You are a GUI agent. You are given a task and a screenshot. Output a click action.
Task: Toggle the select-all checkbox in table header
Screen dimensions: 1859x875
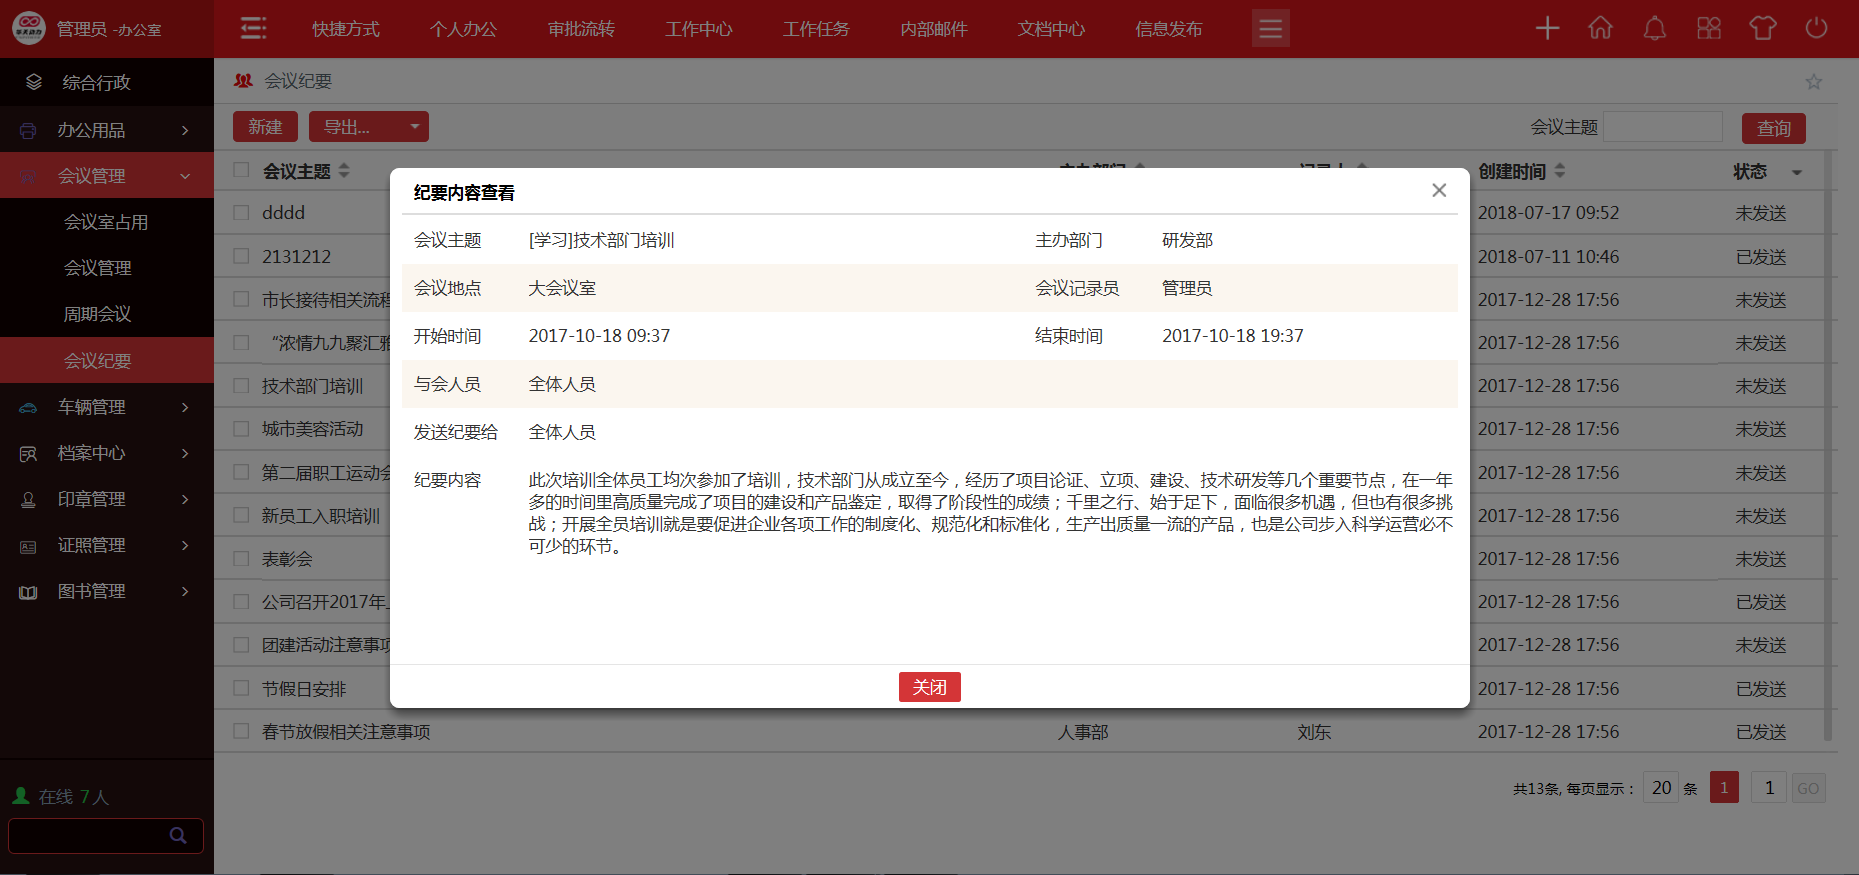click(241, 170)
